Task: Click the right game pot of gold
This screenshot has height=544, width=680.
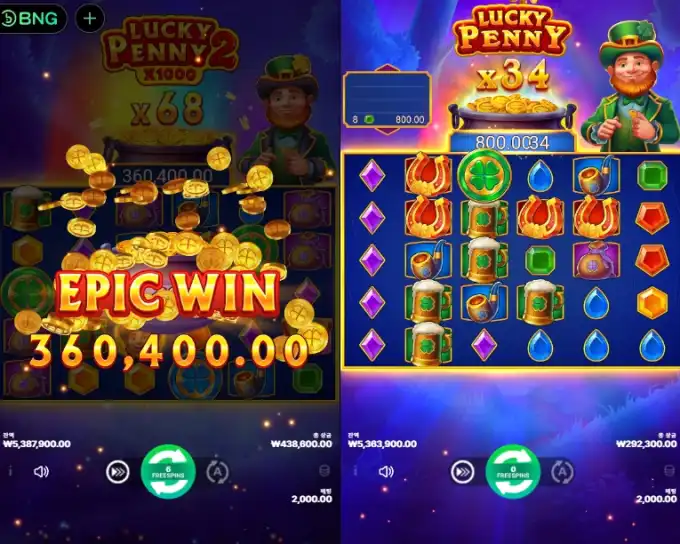Action: click(512, 113)
